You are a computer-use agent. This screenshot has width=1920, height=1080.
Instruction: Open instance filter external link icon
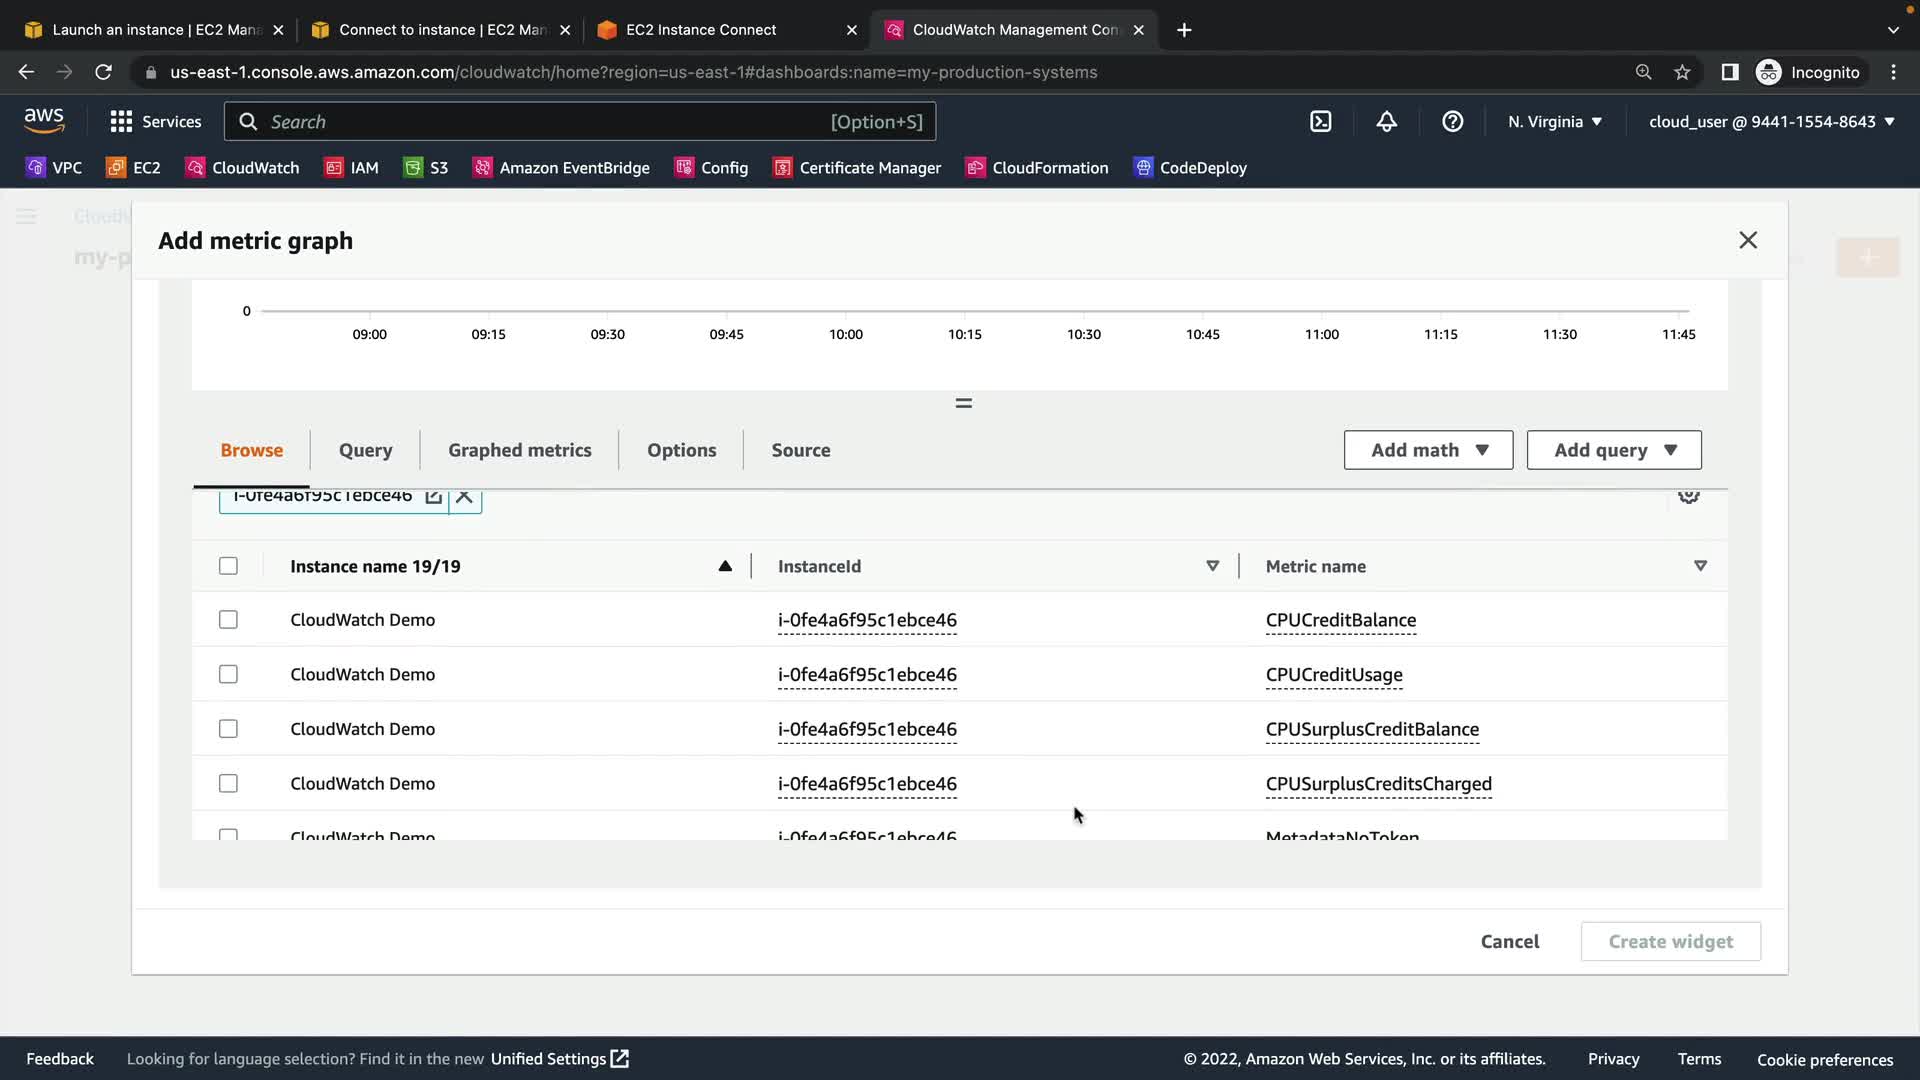[433, 497]
